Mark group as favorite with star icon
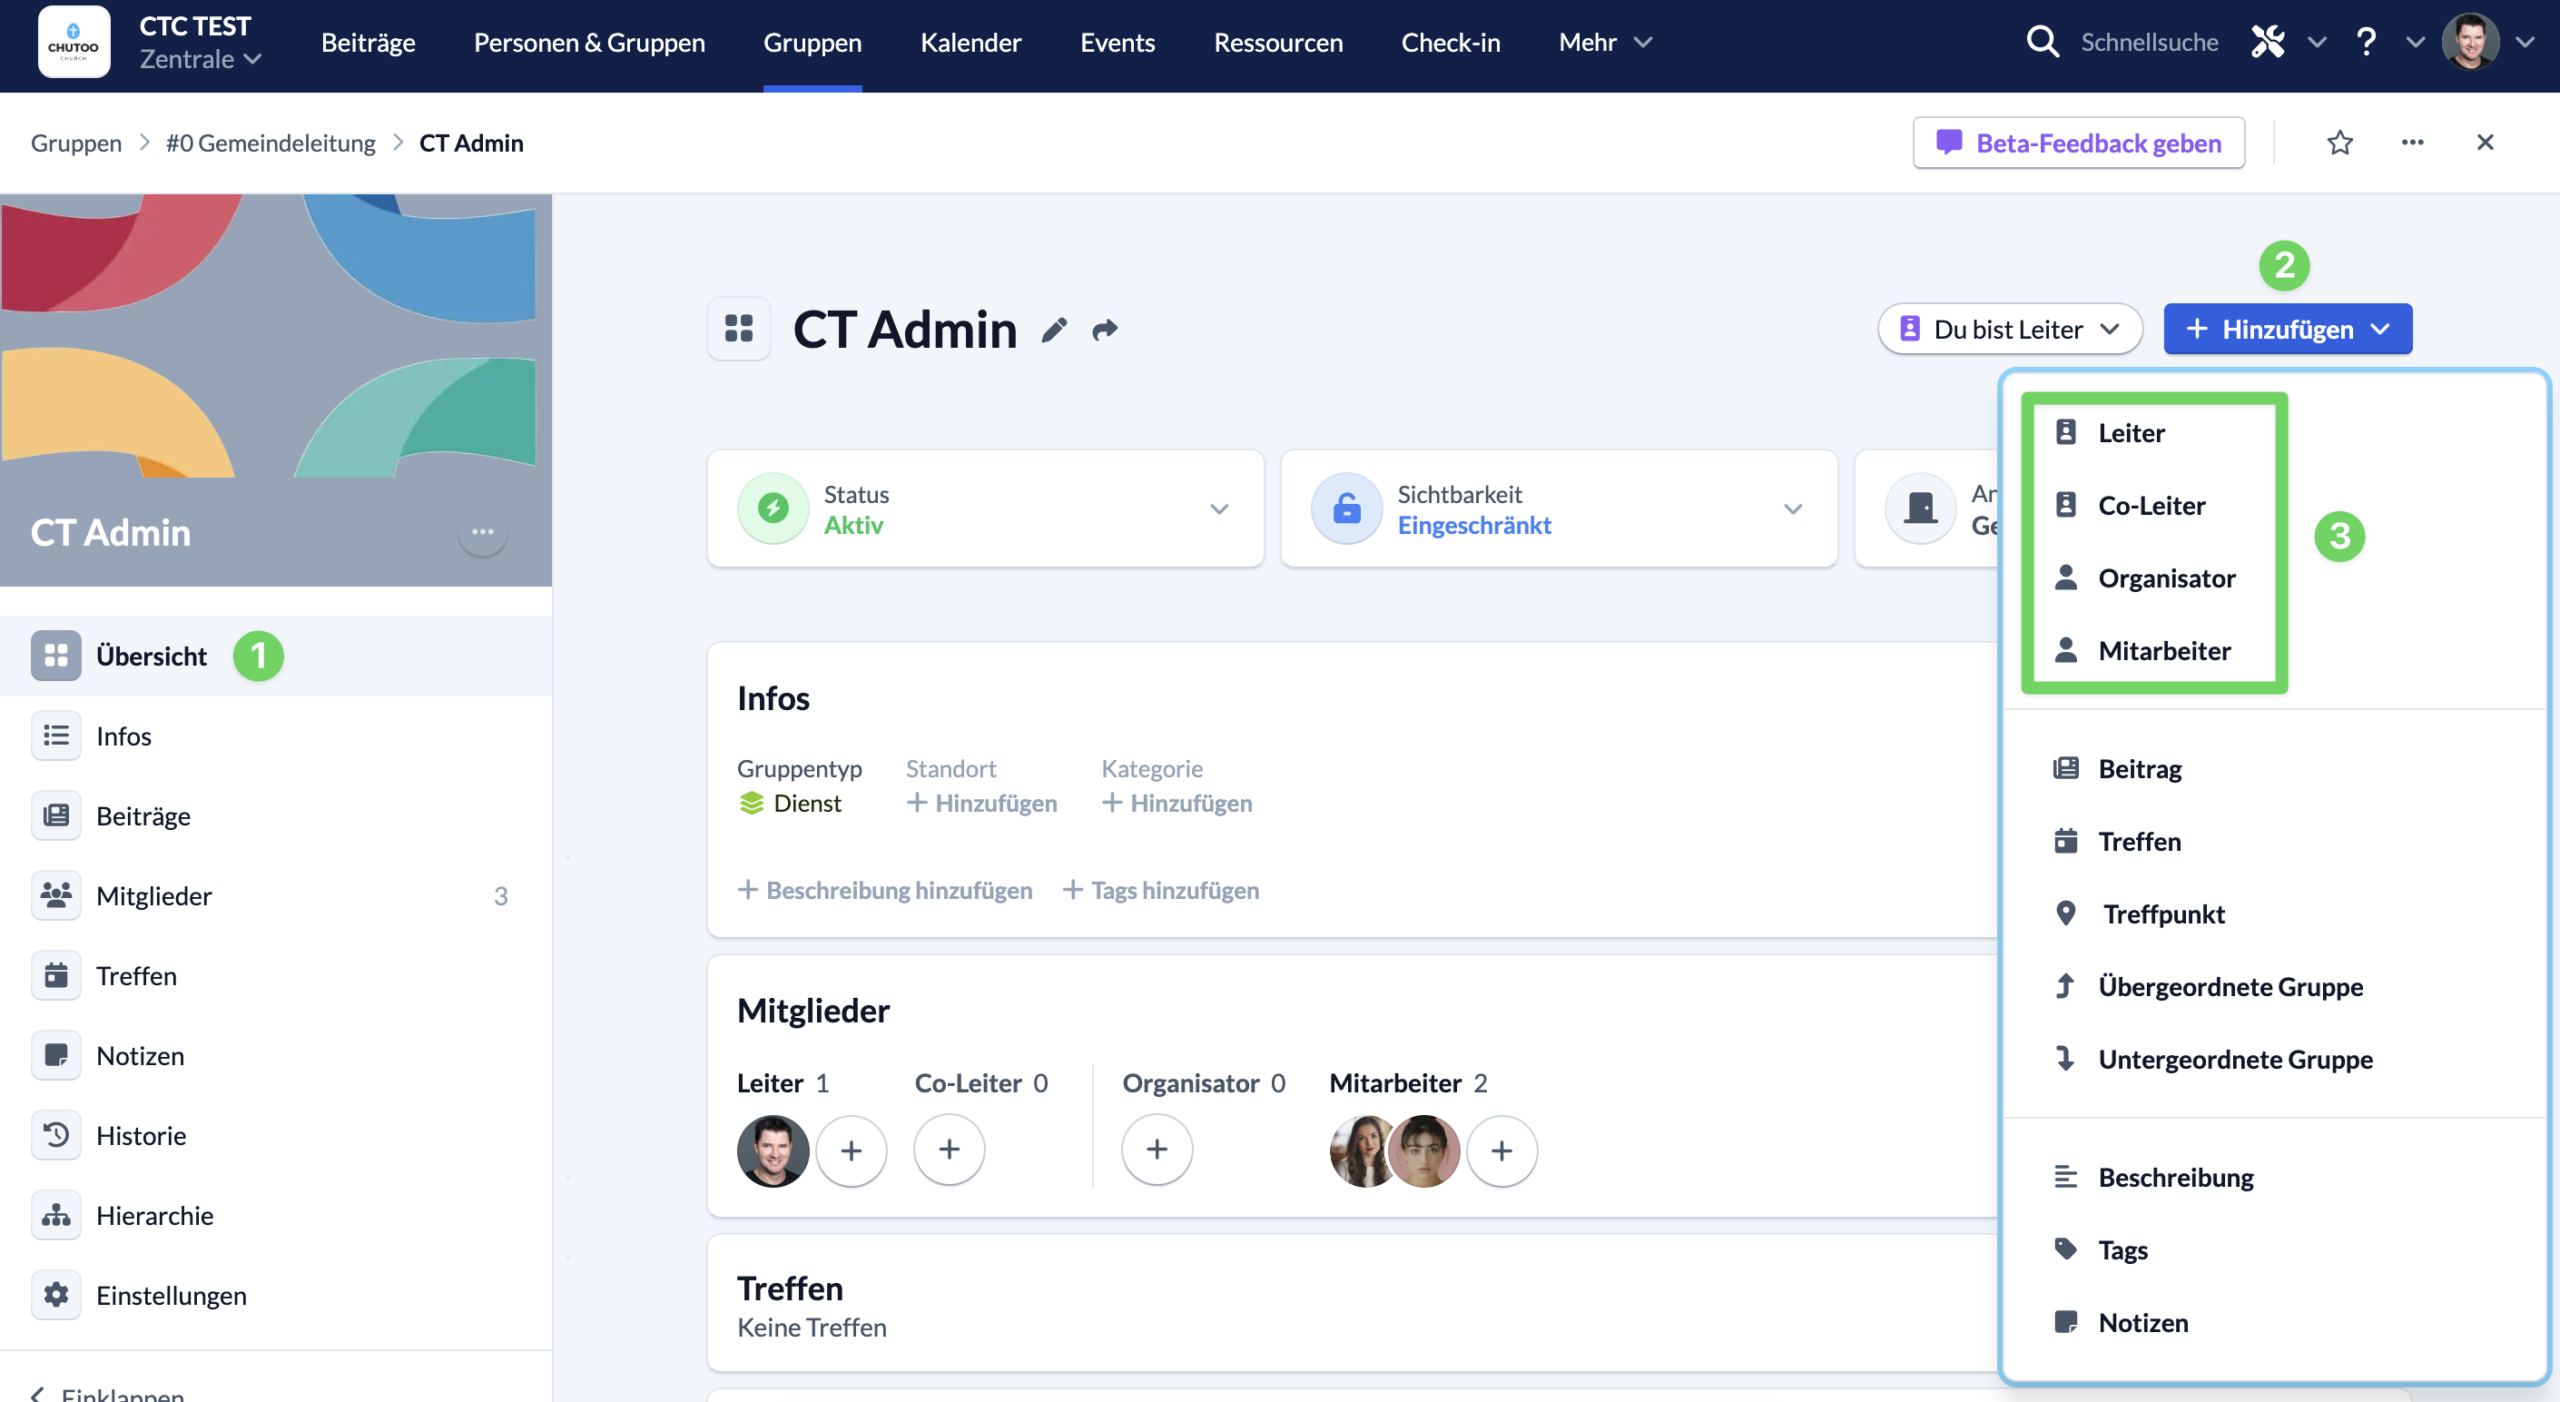The image size is (2560, 1402). tap(2340, 143)
